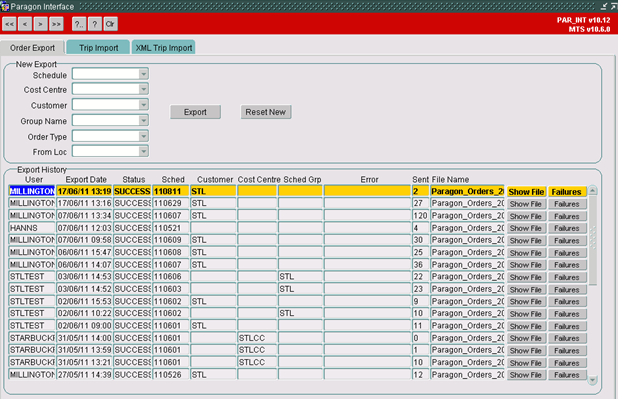Expand the From Loc dropdown
618x399 pixels.
tap(143, 151)
